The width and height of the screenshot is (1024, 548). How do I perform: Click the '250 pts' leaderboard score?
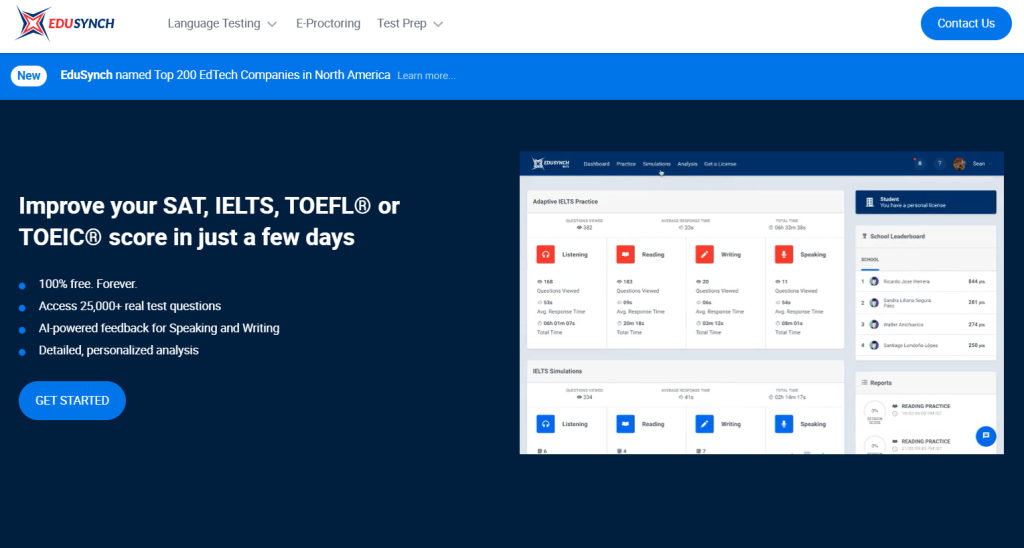976,345
